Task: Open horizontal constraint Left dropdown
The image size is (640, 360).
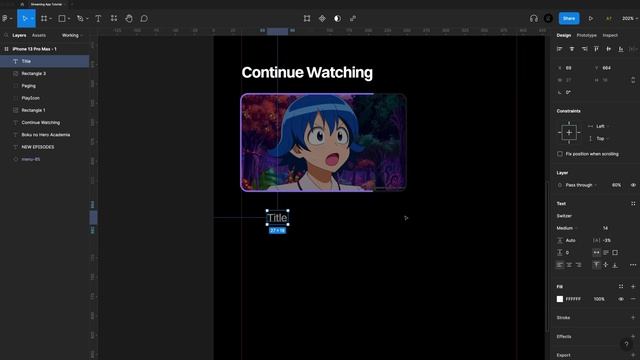Action: [x=599, y=126]
